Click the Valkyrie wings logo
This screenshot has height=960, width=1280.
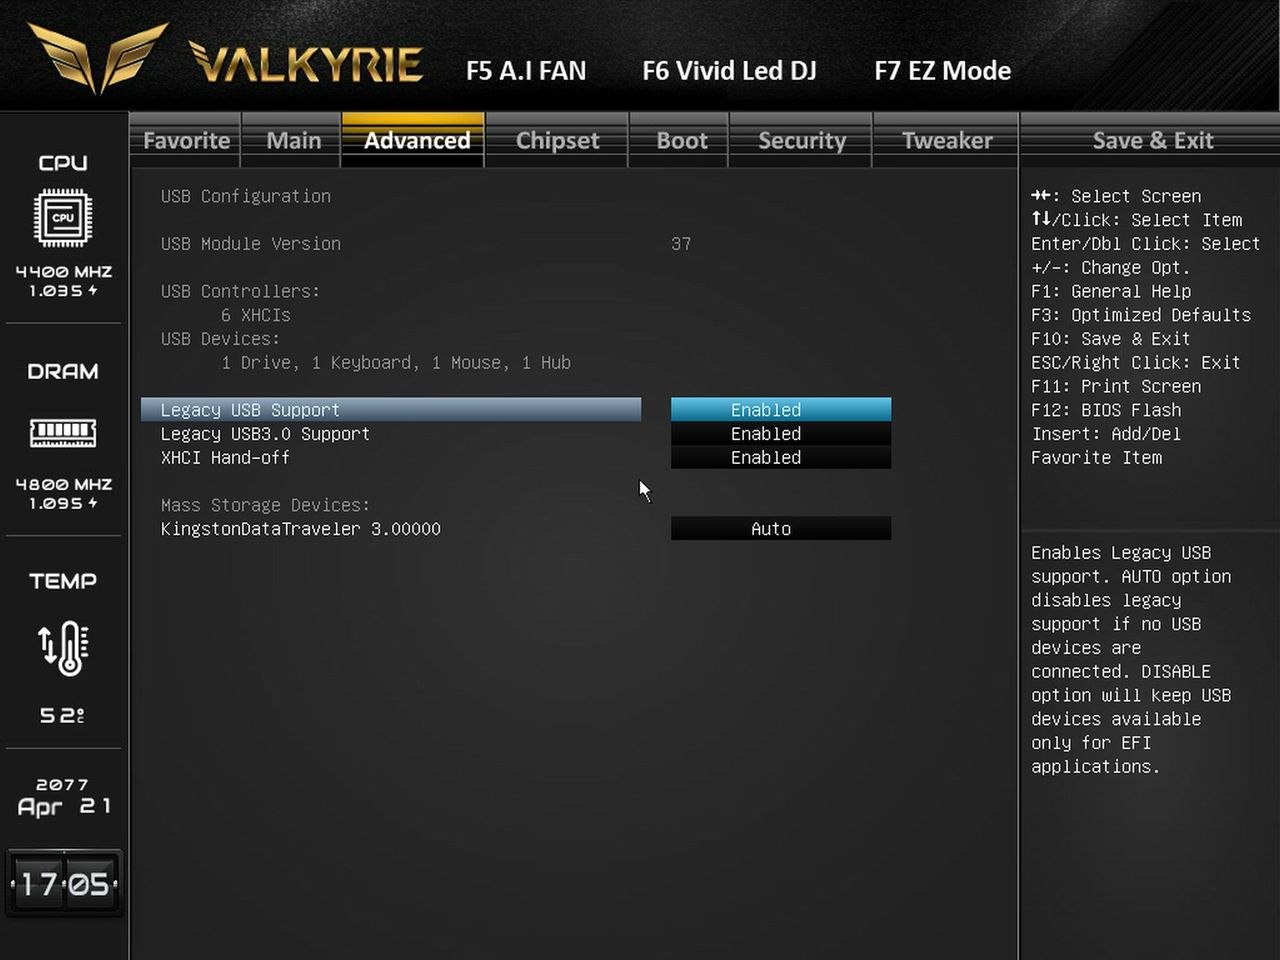click(x=97, y=58)
